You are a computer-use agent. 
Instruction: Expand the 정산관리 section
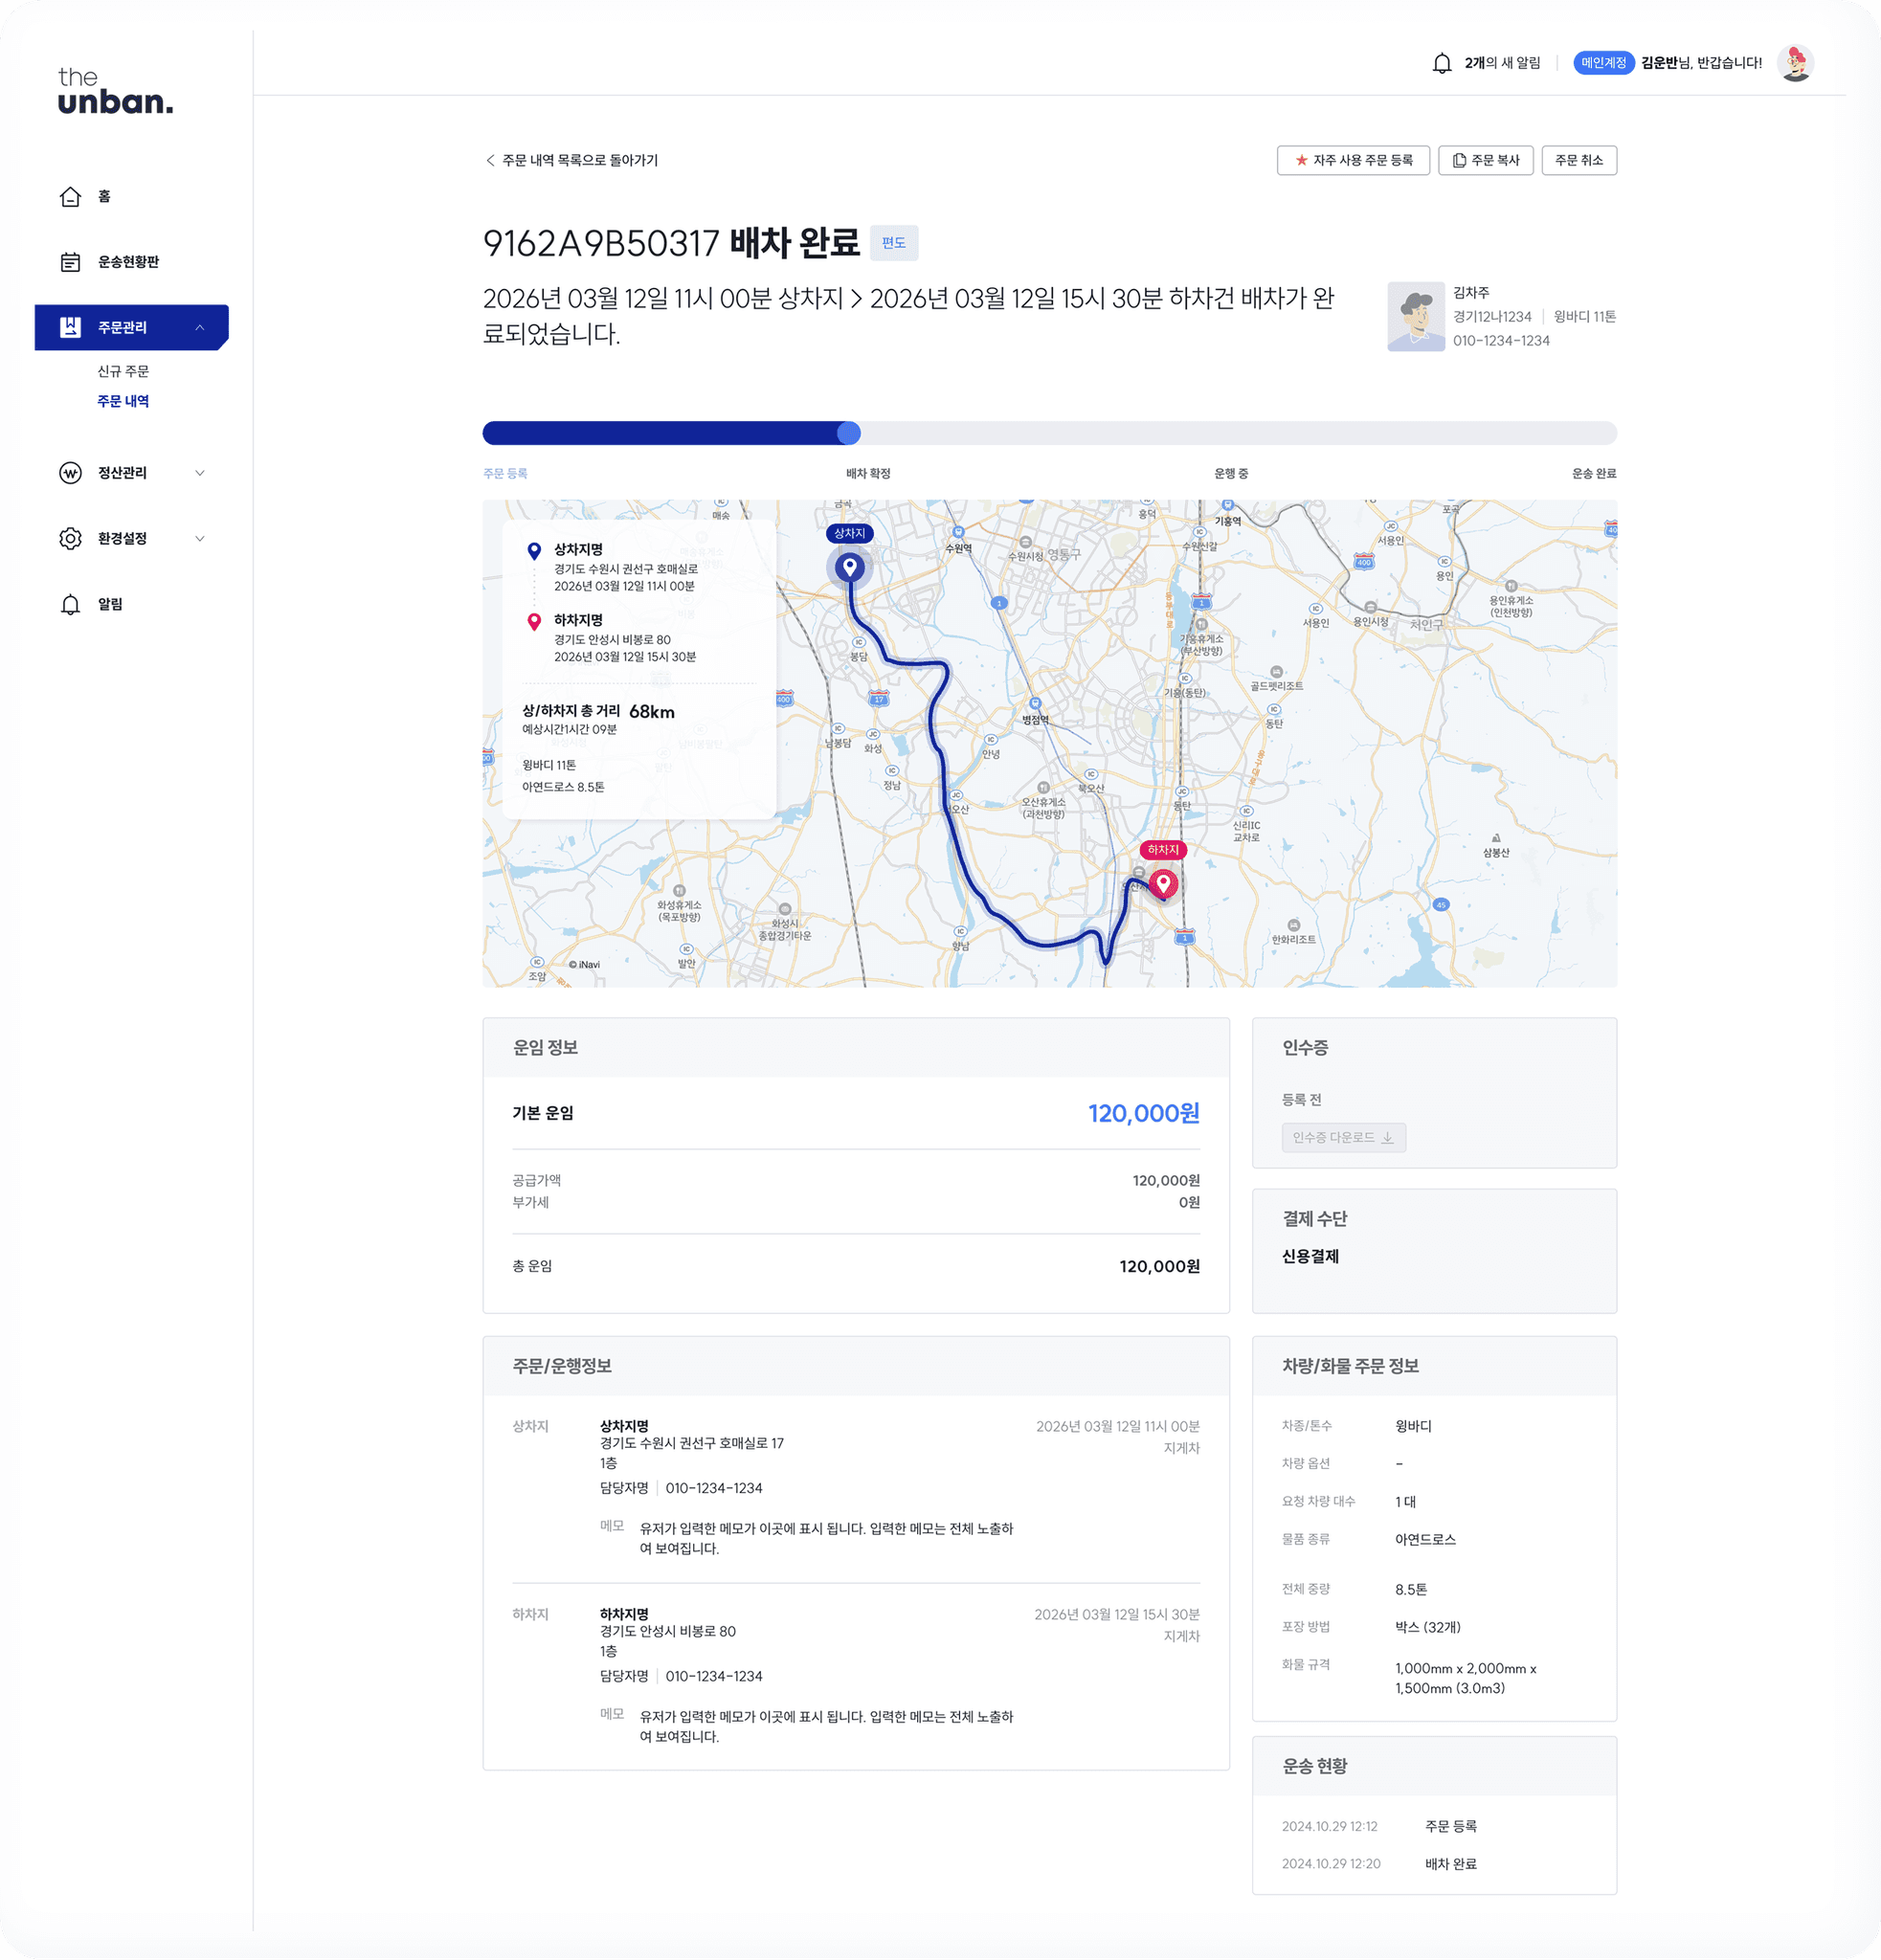(x=202, y=473)
